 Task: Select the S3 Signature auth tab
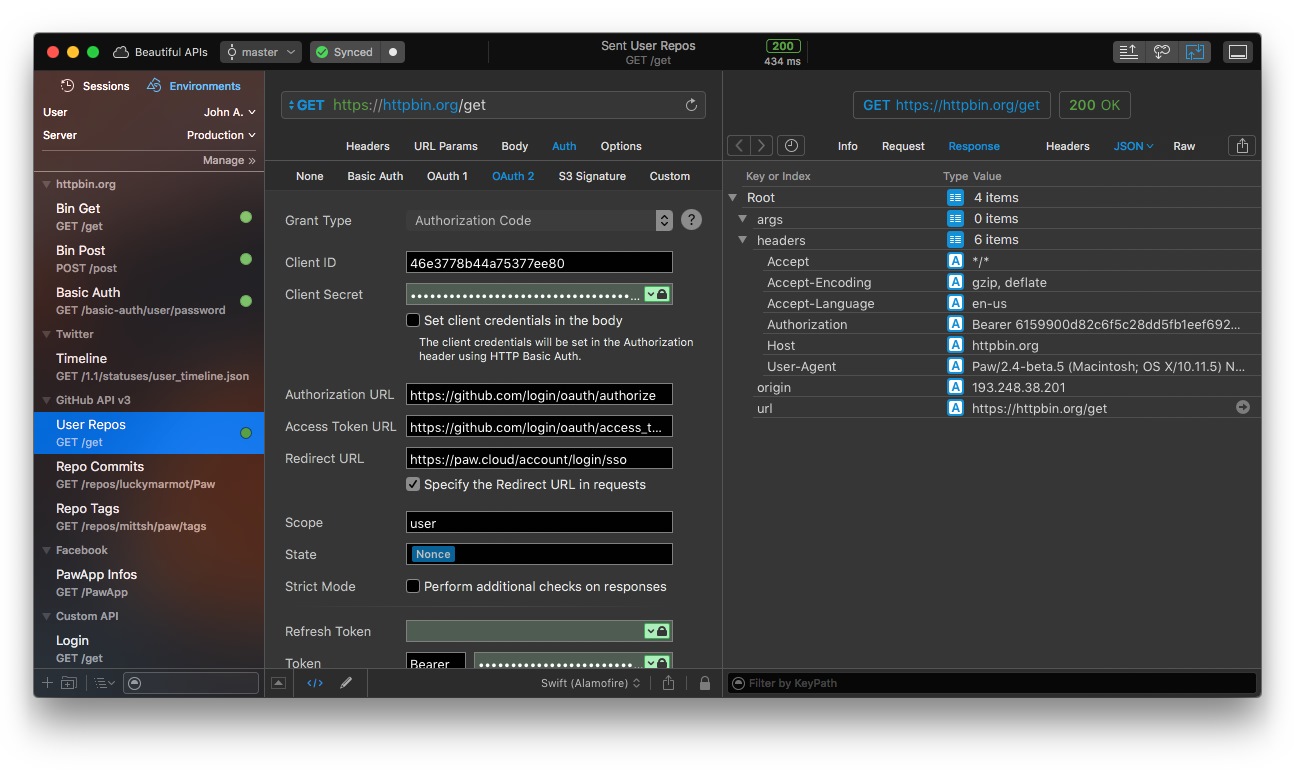(592, 176)
